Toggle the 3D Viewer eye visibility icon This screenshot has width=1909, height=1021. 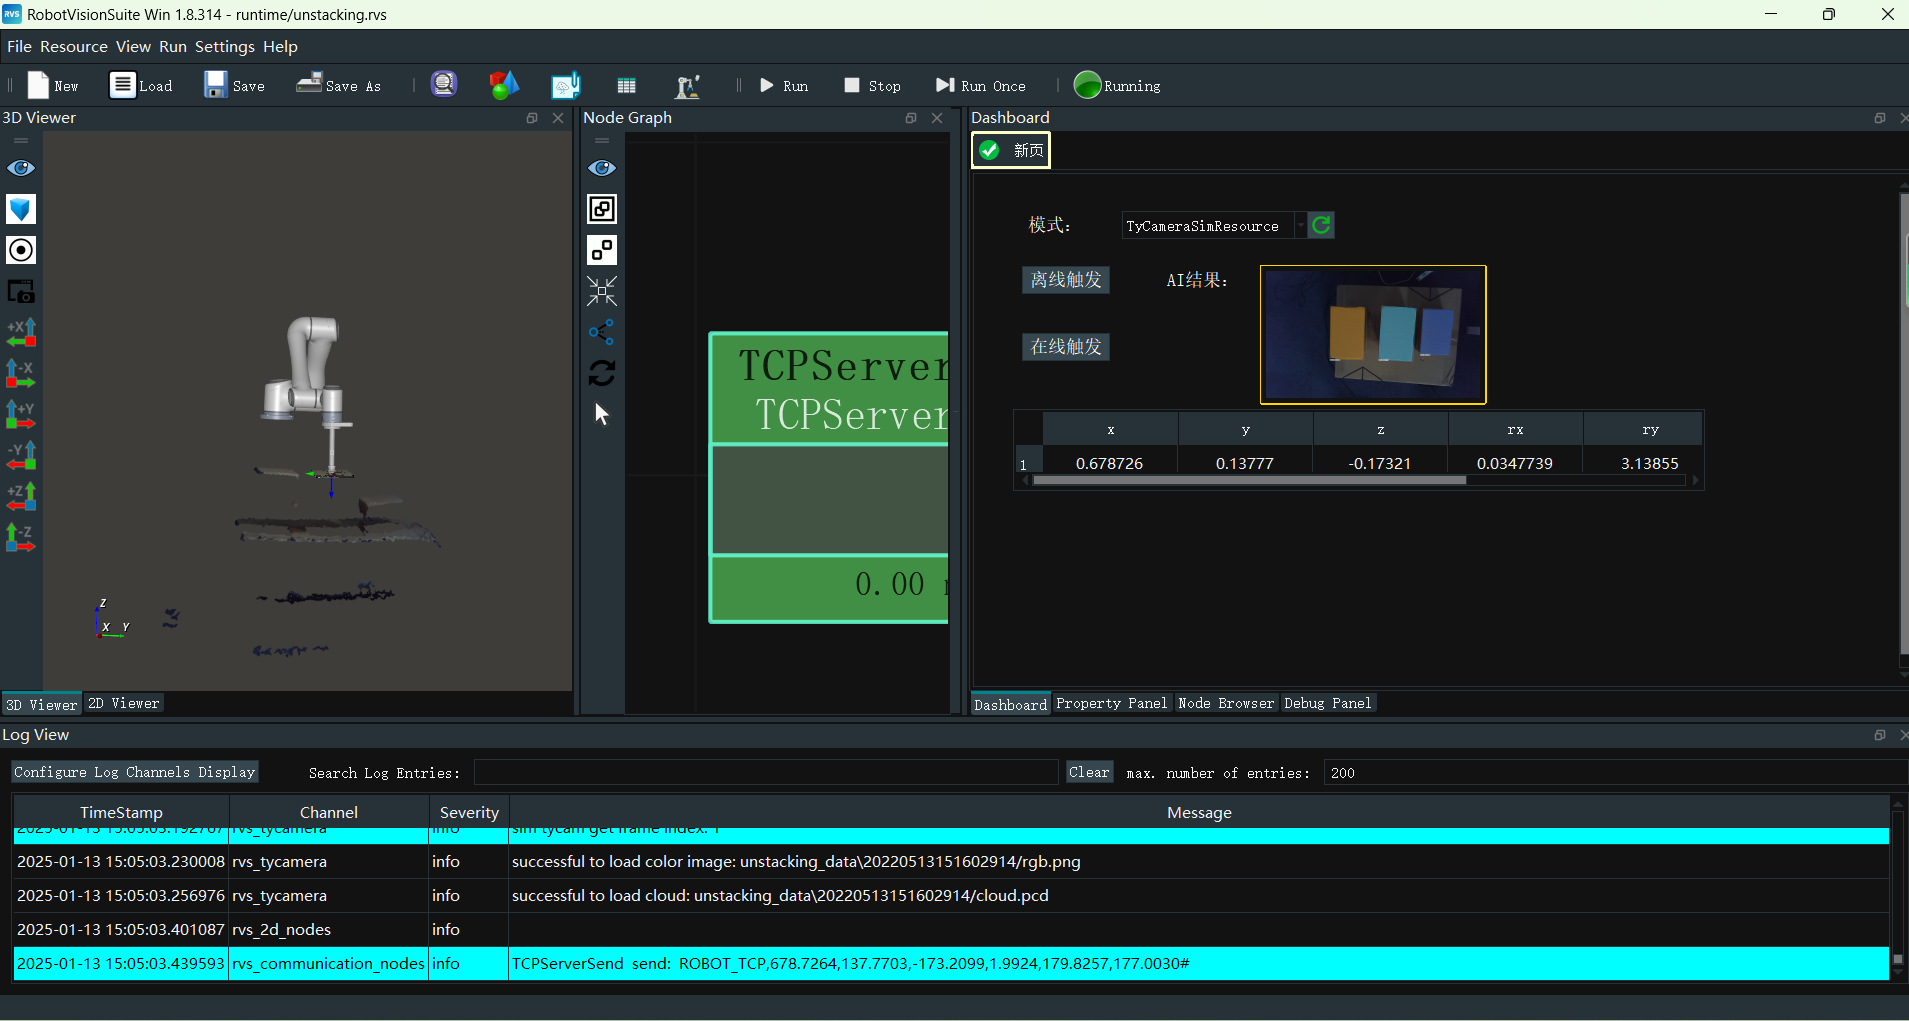[21, 168]
